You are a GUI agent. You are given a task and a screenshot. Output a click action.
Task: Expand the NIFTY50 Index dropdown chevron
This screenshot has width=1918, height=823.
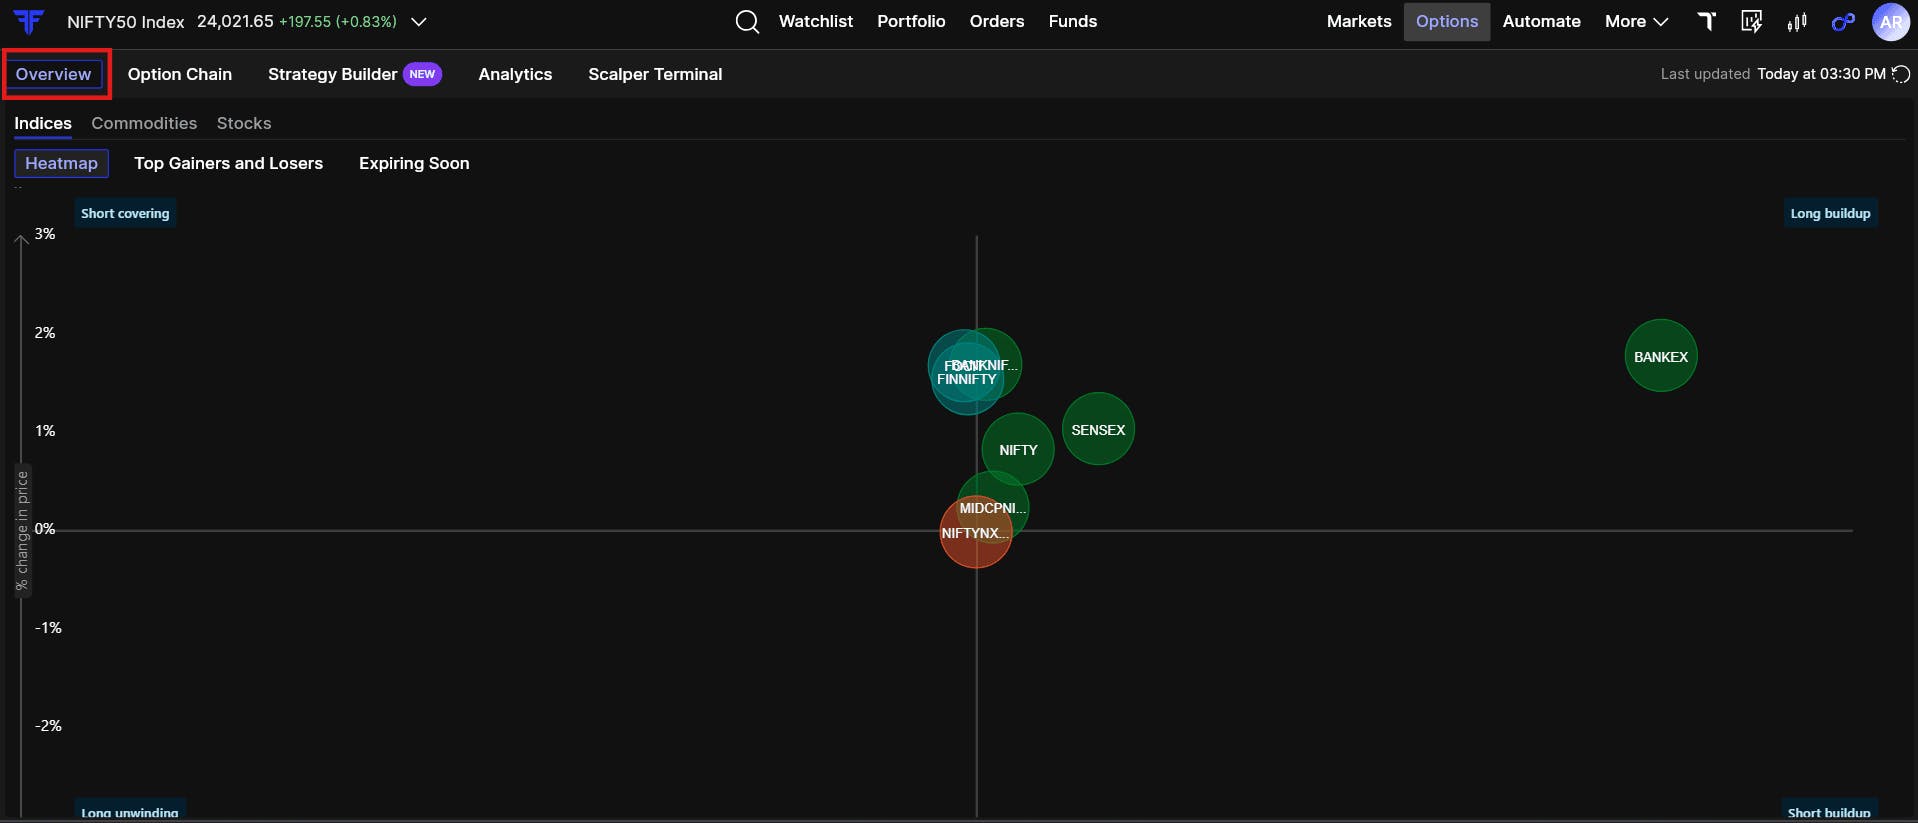click(x=419, y=22)
